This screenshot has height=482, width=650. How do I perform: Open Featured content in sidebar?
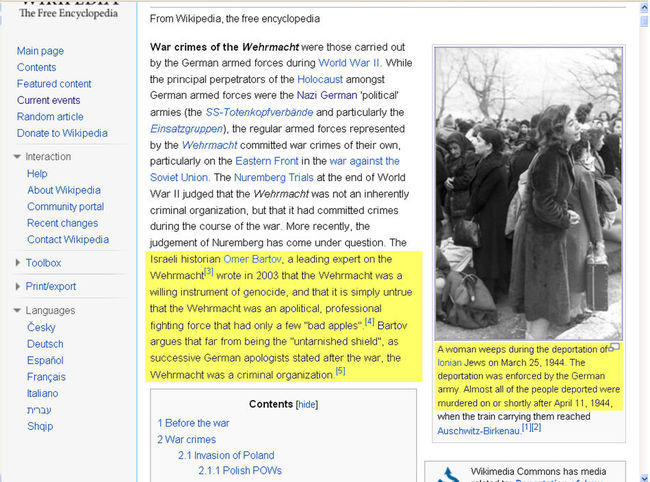click(x=54, y=84)
